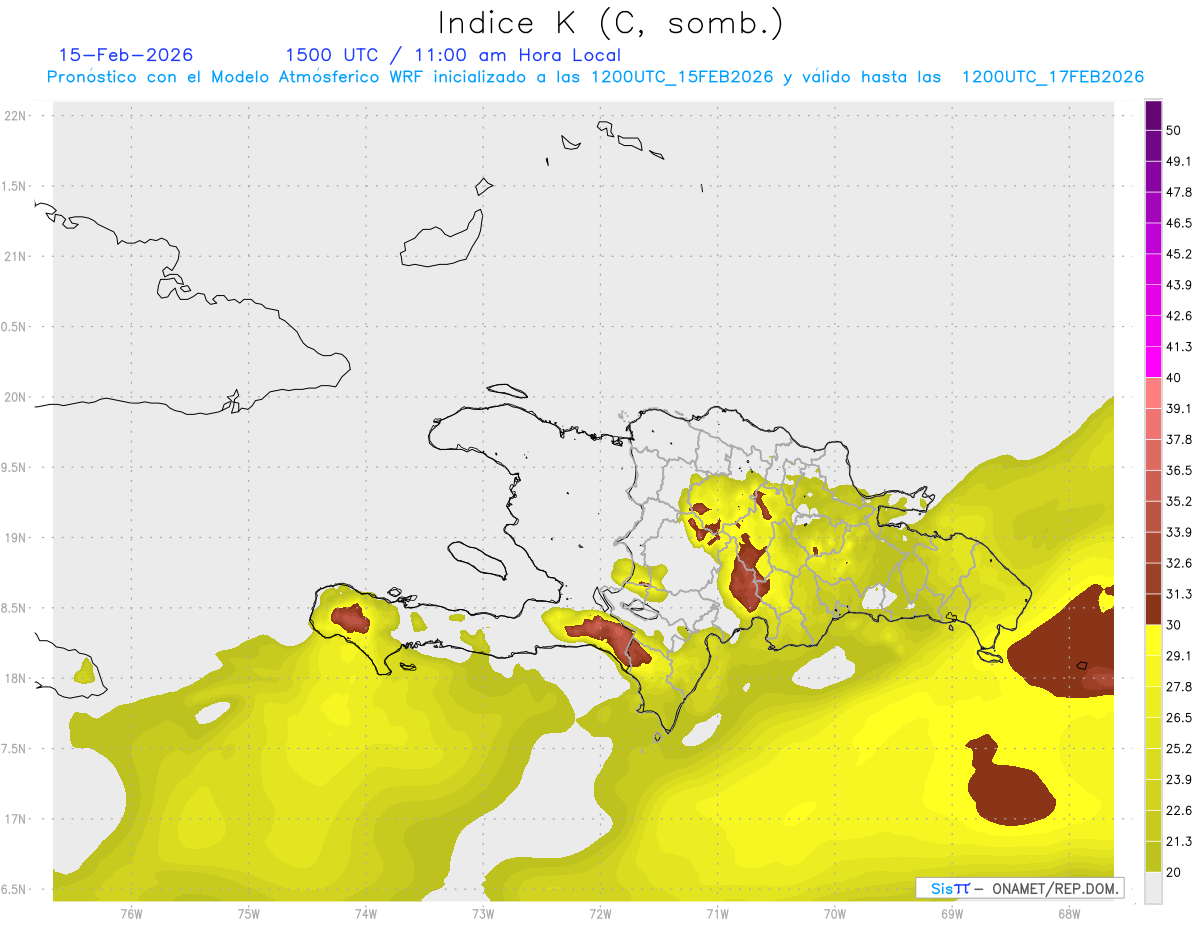Click the 'ONAMET/REP.DOM.' credit label
This screenshot has width=1200, height=927.
(1055, 888)
